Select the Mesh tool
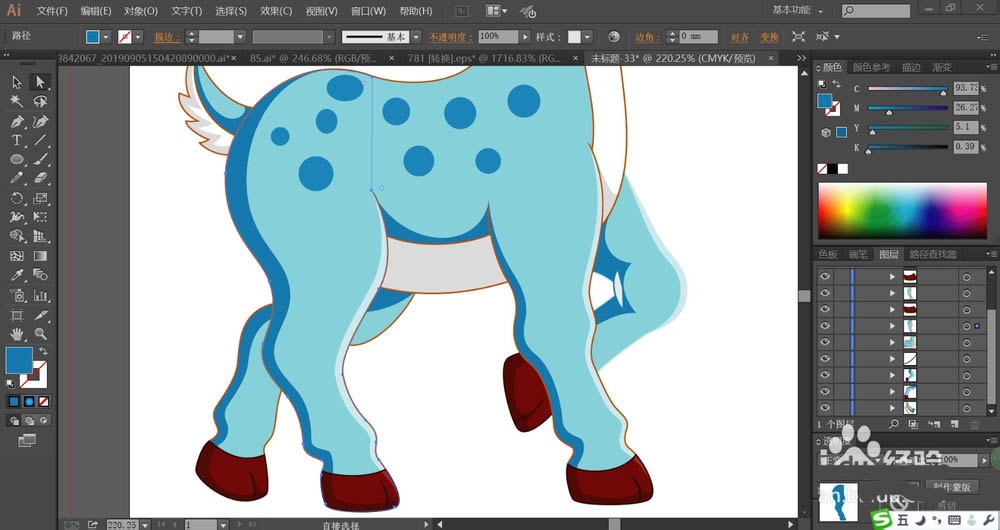1000x530 pixels. (x=17, y=256)
